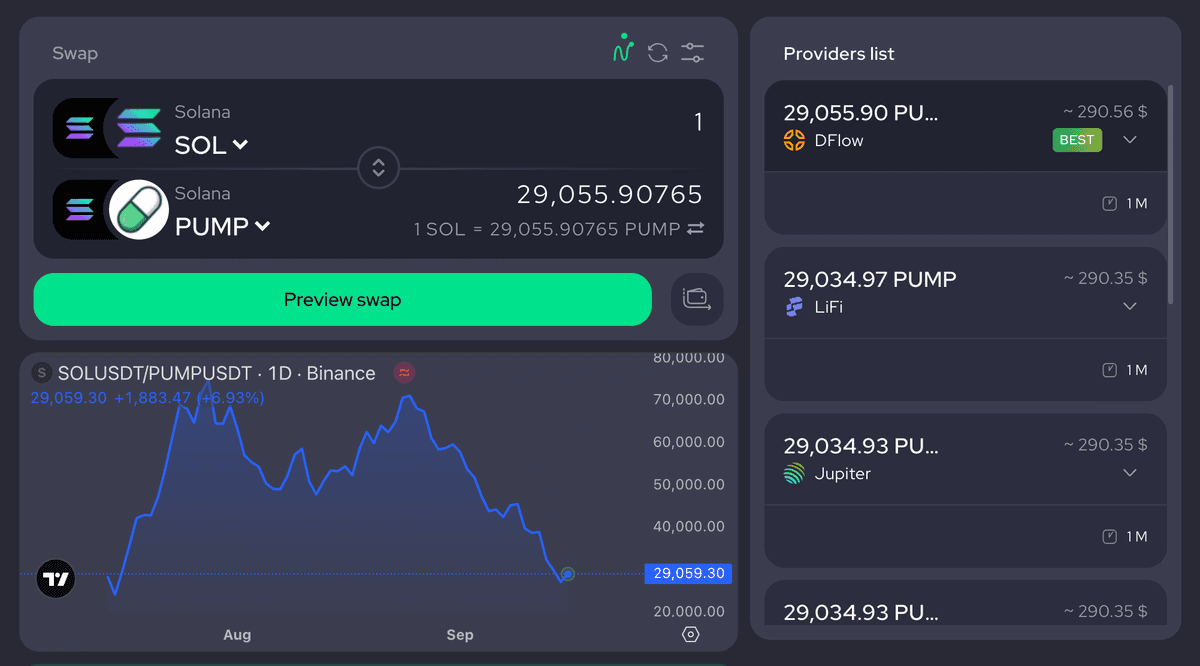Viewport: 1200px width, 666px height.
Task: Click the DFlow provider logo
Action: coord(794,140)
